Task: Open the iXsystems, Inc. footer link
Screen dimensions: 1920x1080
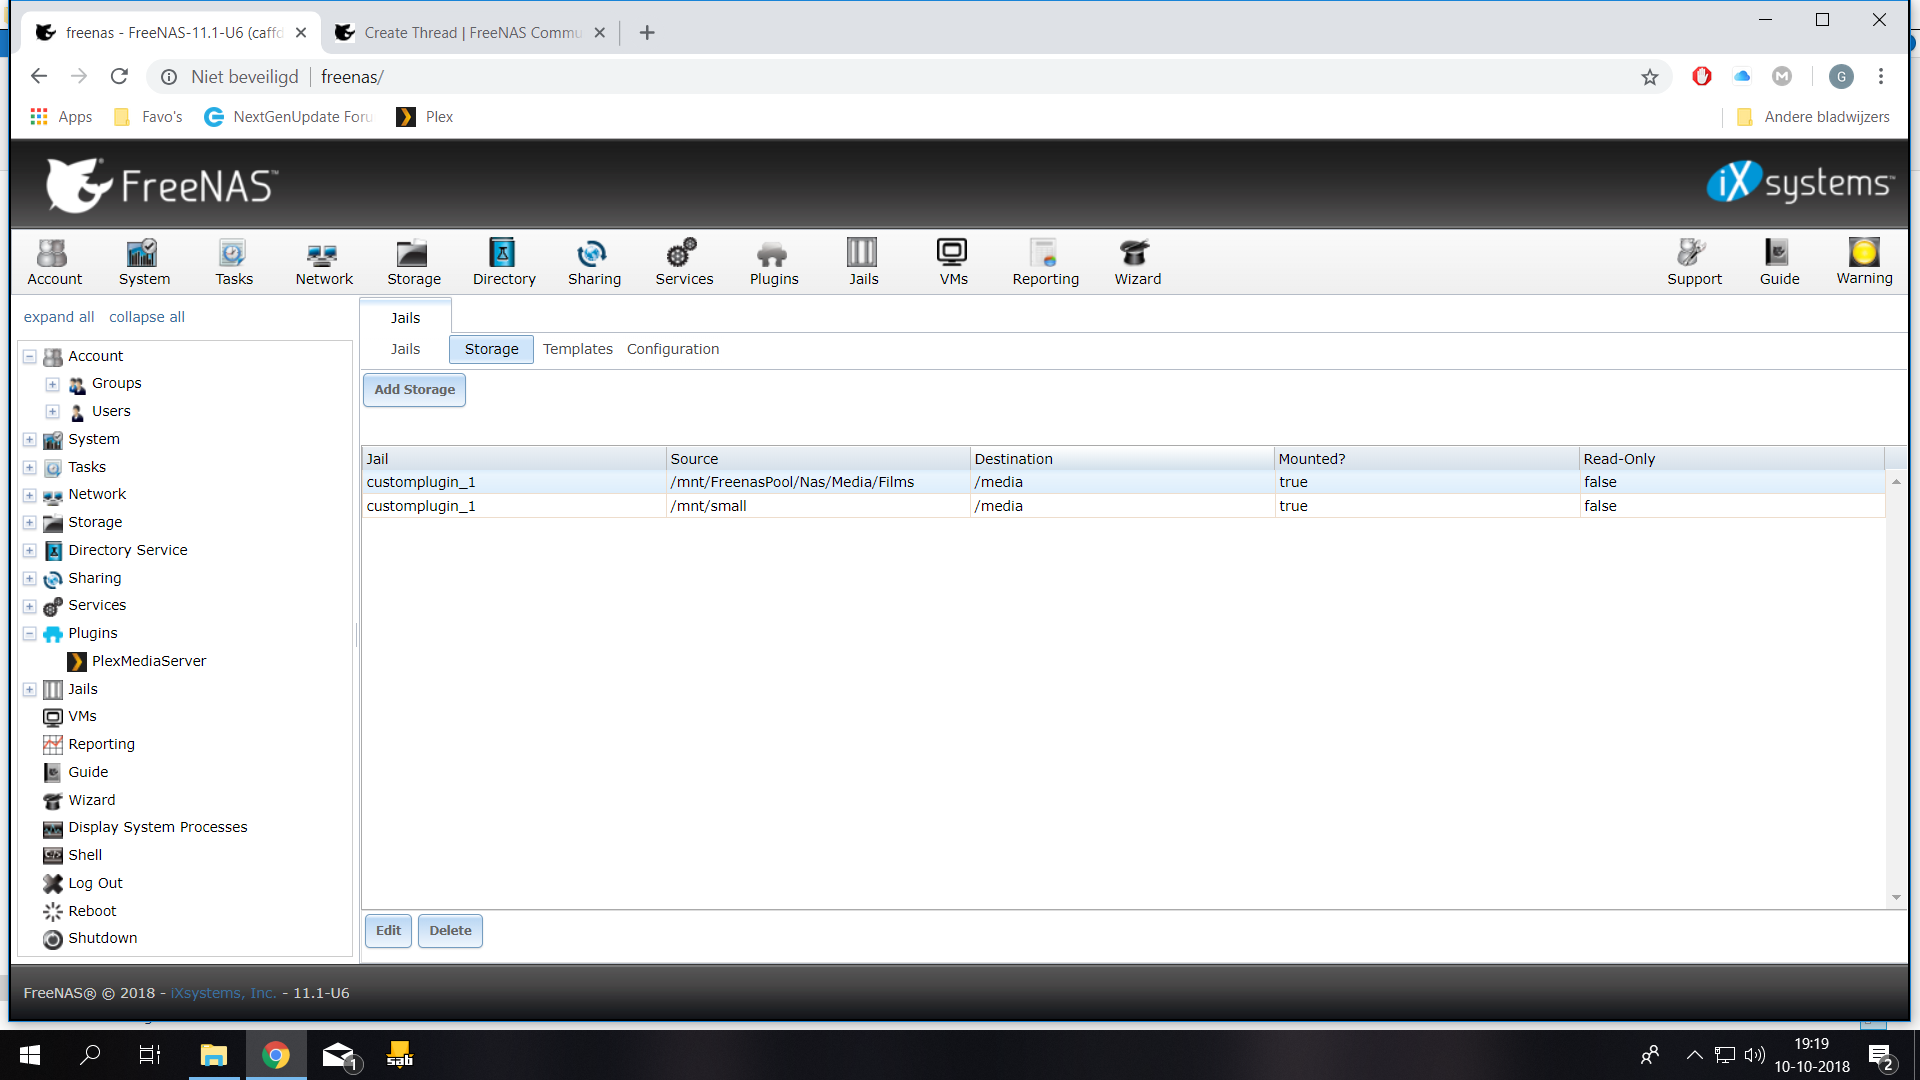Action: pos(223,993)
